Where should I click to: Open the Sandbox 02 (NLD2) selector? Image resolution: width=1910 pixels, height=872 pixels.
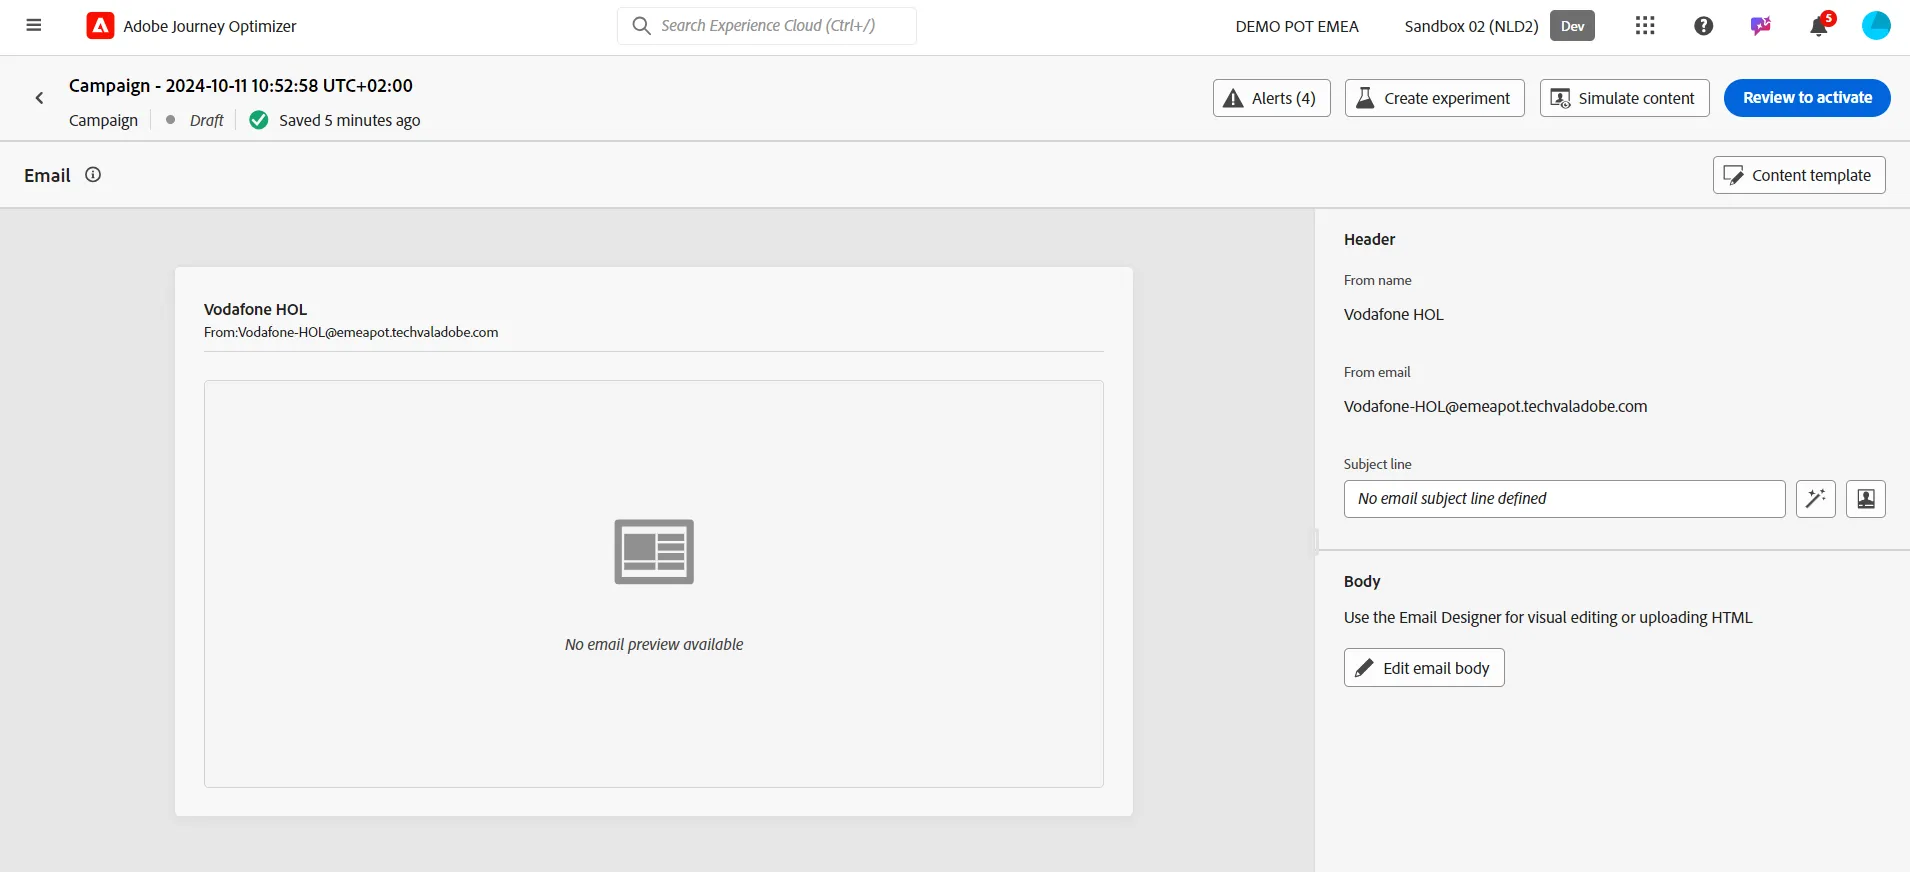point(1471,26)
